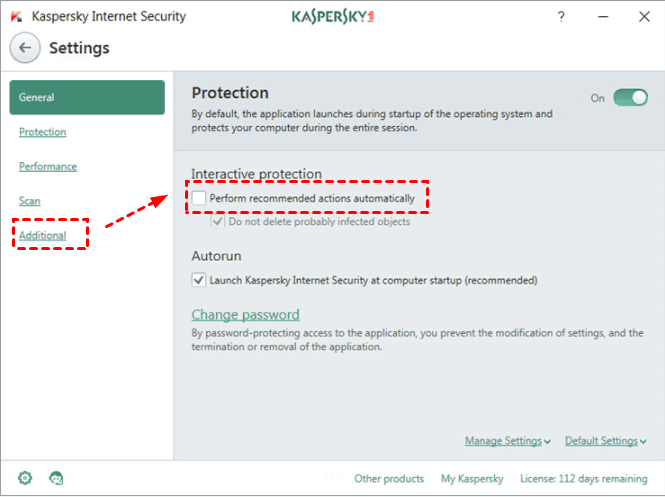Uncheck Do not delete probably infected objects
The width and height of the screenshot is (665, 497).
pos(218,221)
